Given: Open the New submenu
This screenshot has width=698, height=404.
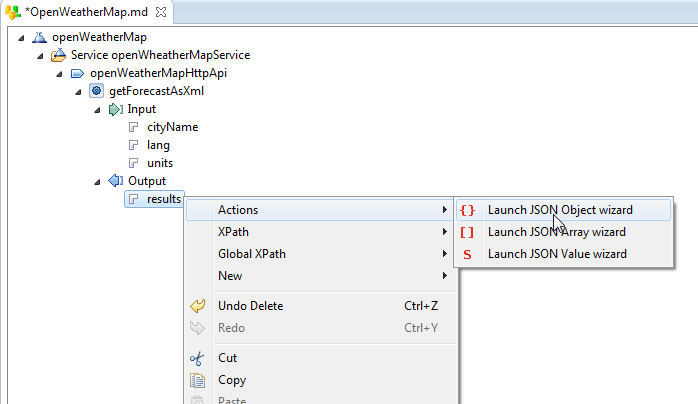Looking at the screenshot, I should pyautogui.click(x=318, y=276).
